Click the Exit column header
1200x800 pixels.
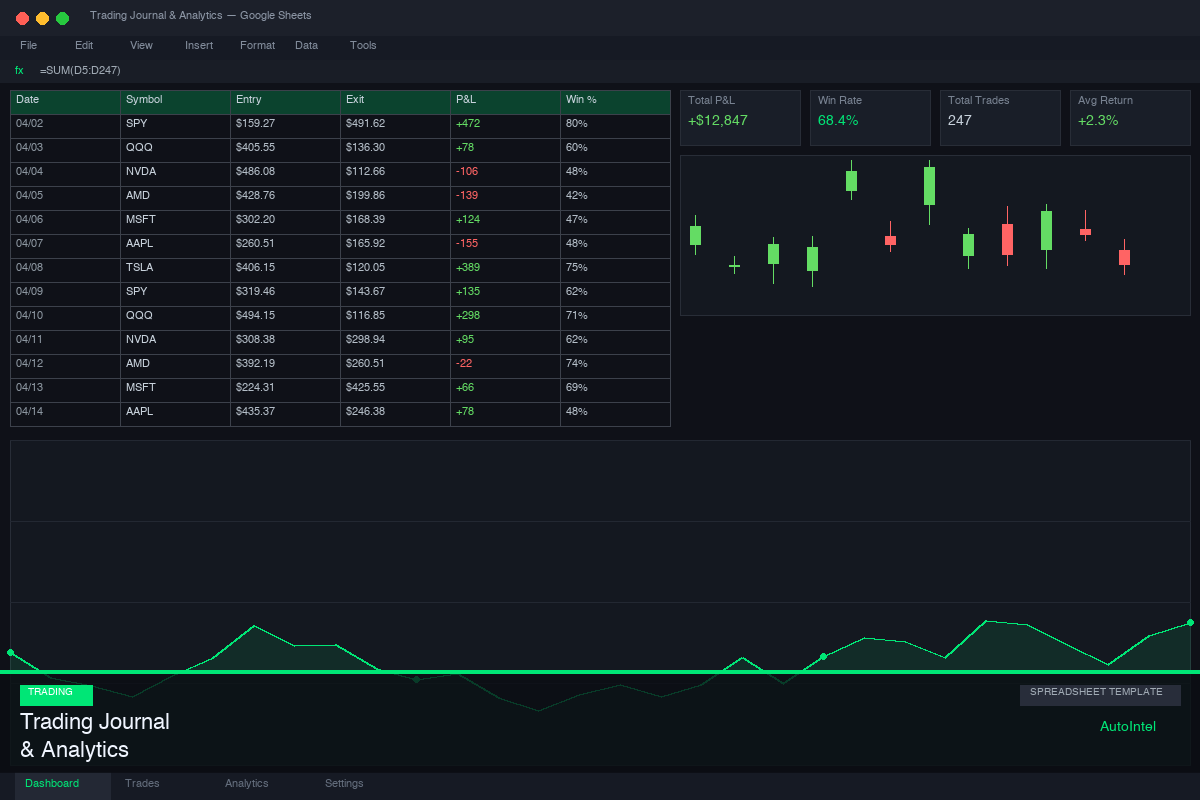395,100
